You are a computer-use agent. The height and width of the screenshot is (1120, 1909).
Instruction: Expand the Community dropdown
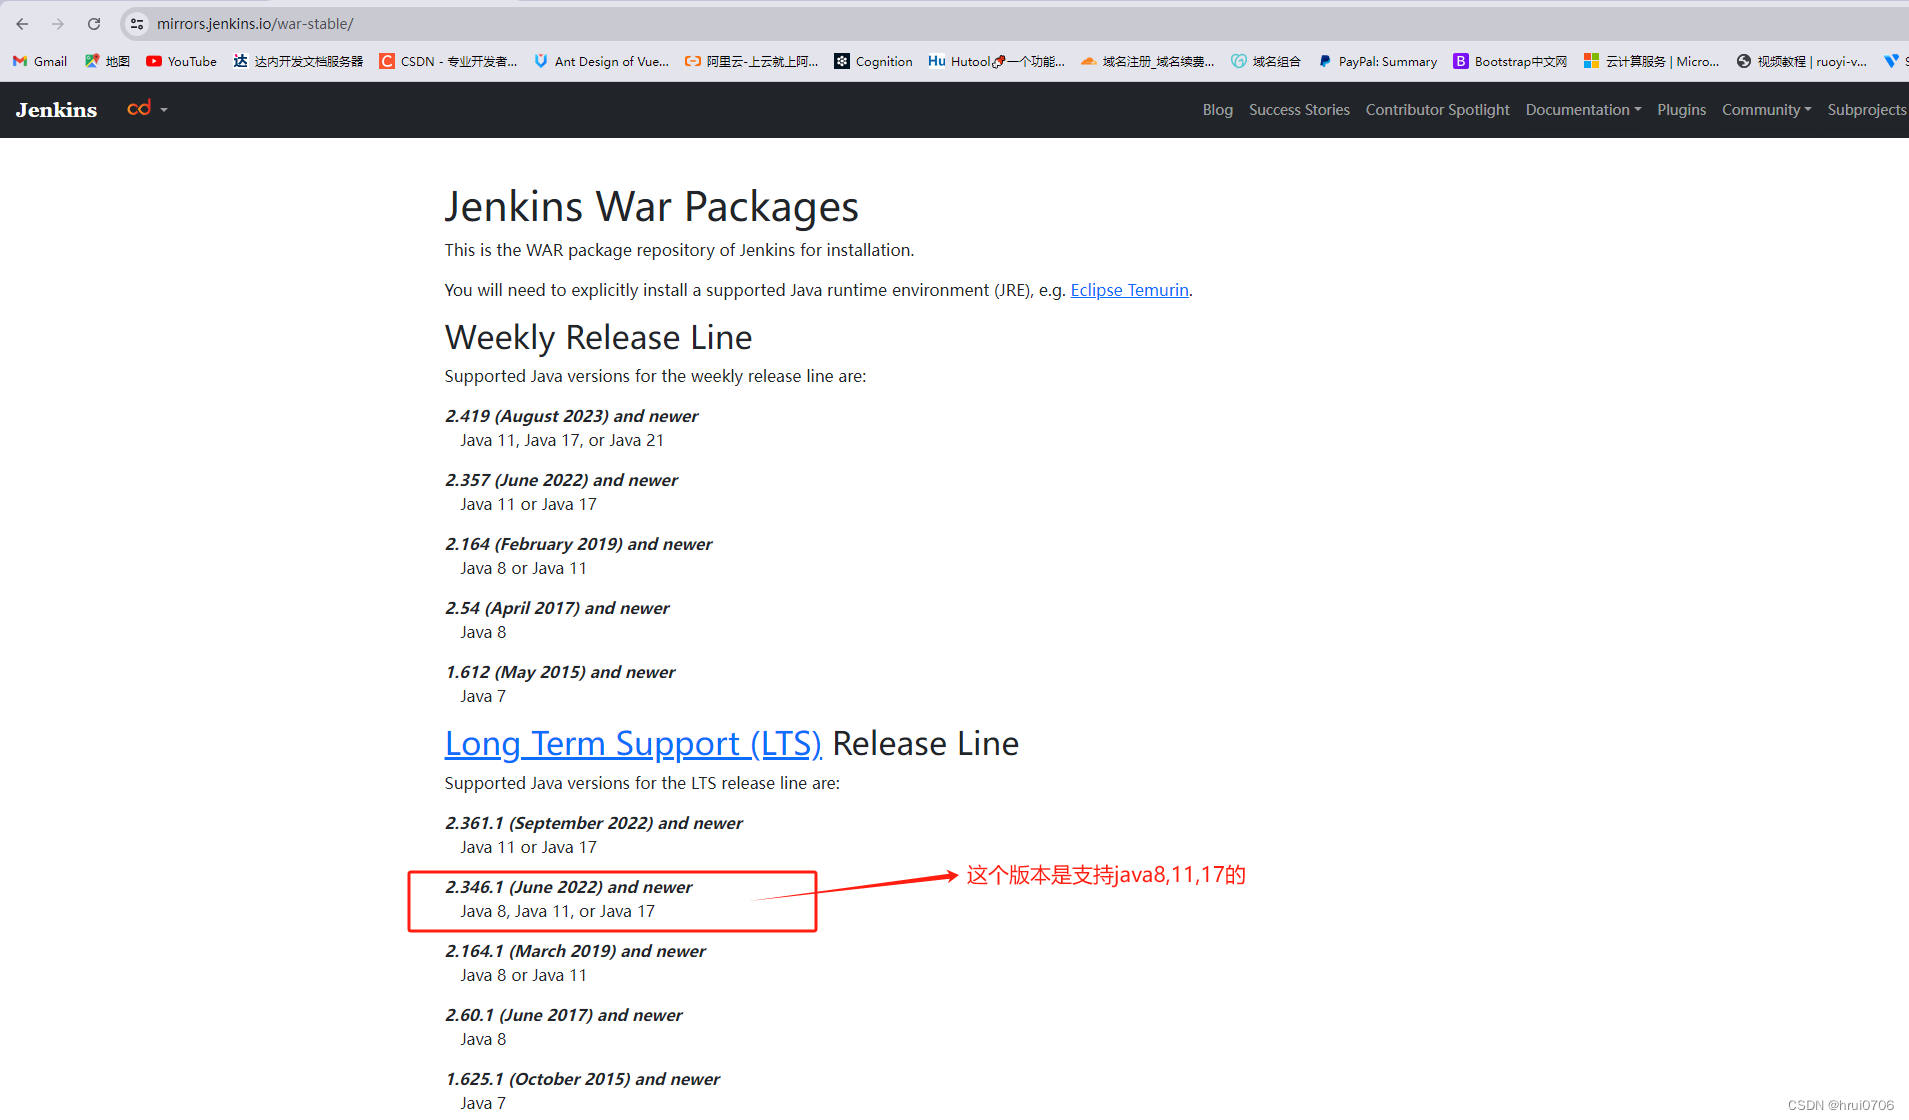click(x=1765, y=109)
